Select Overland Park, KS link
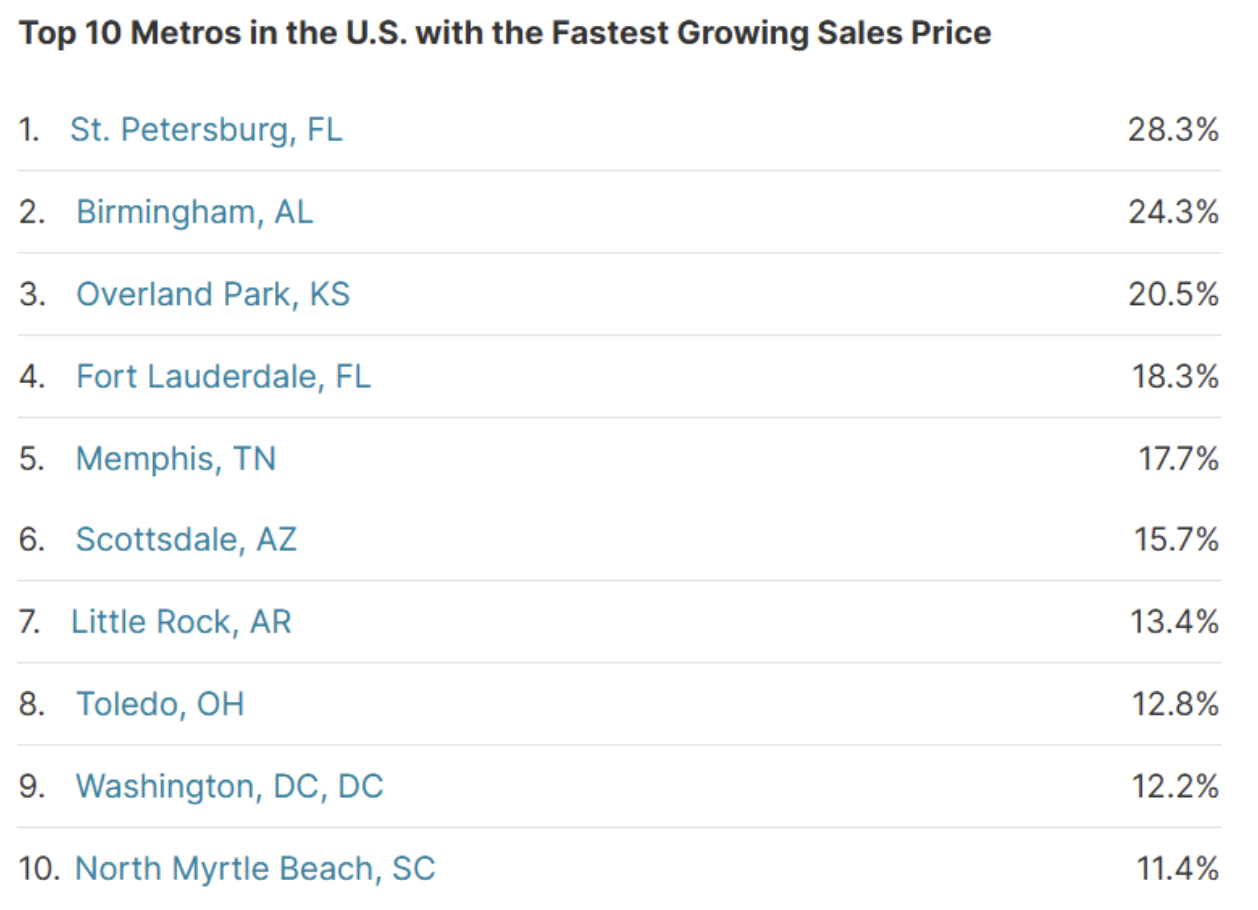The height and width of the screenshot is (910, 1258). [213, 294]
